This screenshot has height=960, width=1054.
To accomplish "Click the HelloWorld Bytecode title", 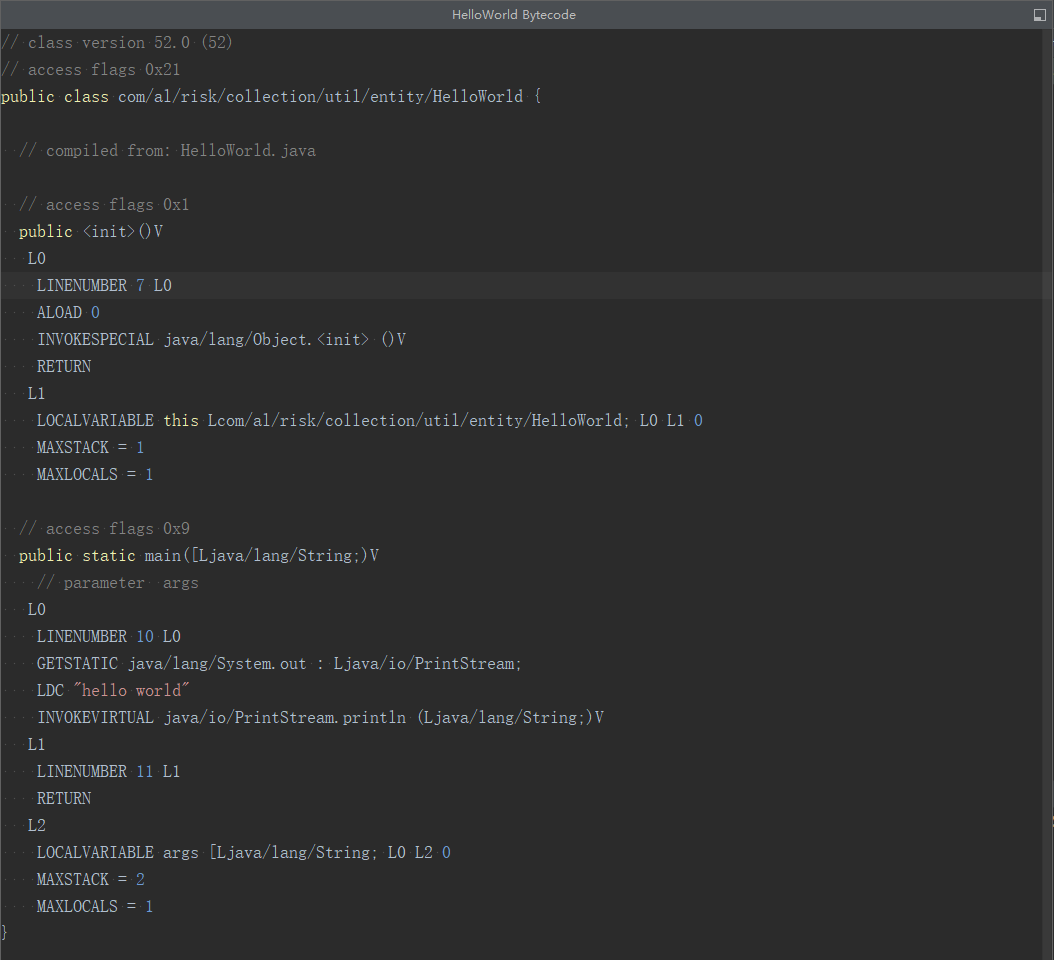I will tap(514, 15).
